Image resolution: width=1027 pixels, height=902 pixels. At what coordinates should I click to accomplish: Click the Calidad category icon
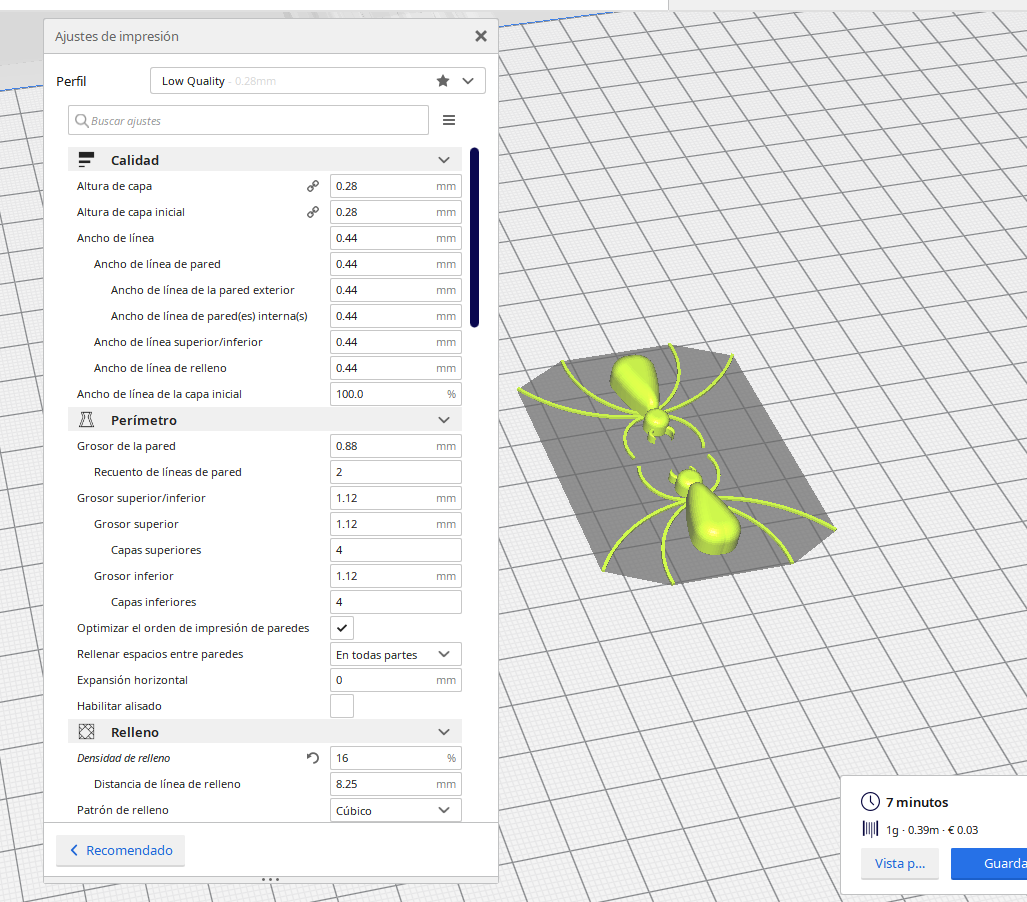86,160
